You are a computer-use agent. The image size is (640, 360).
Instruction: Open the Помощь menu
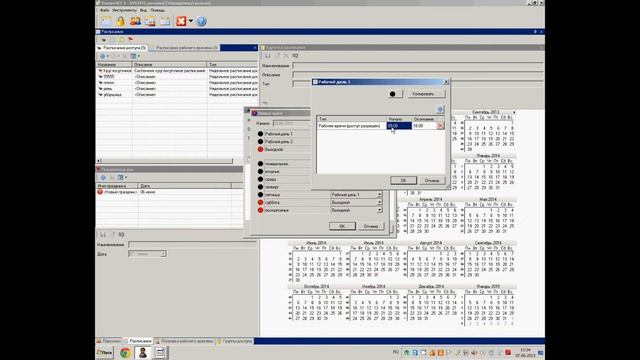tap(158, 10)
